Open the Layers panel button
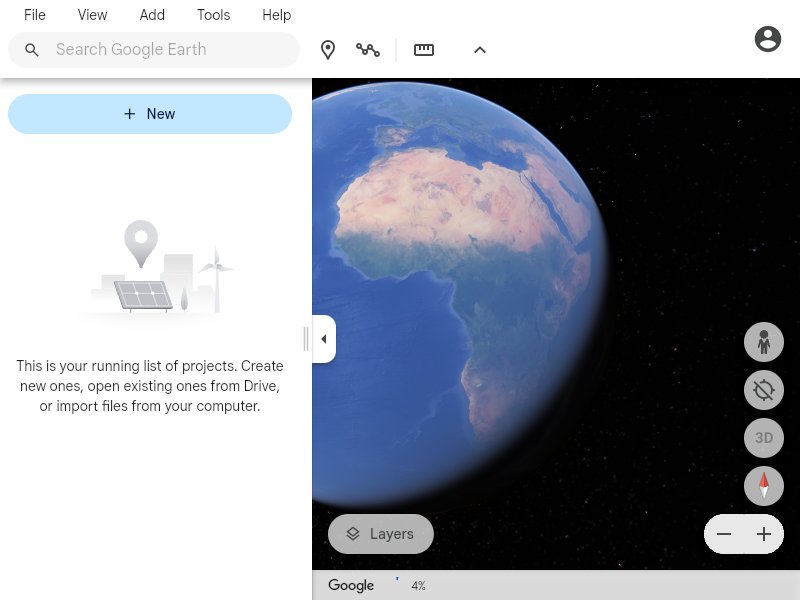 click(x=381, y=534)
